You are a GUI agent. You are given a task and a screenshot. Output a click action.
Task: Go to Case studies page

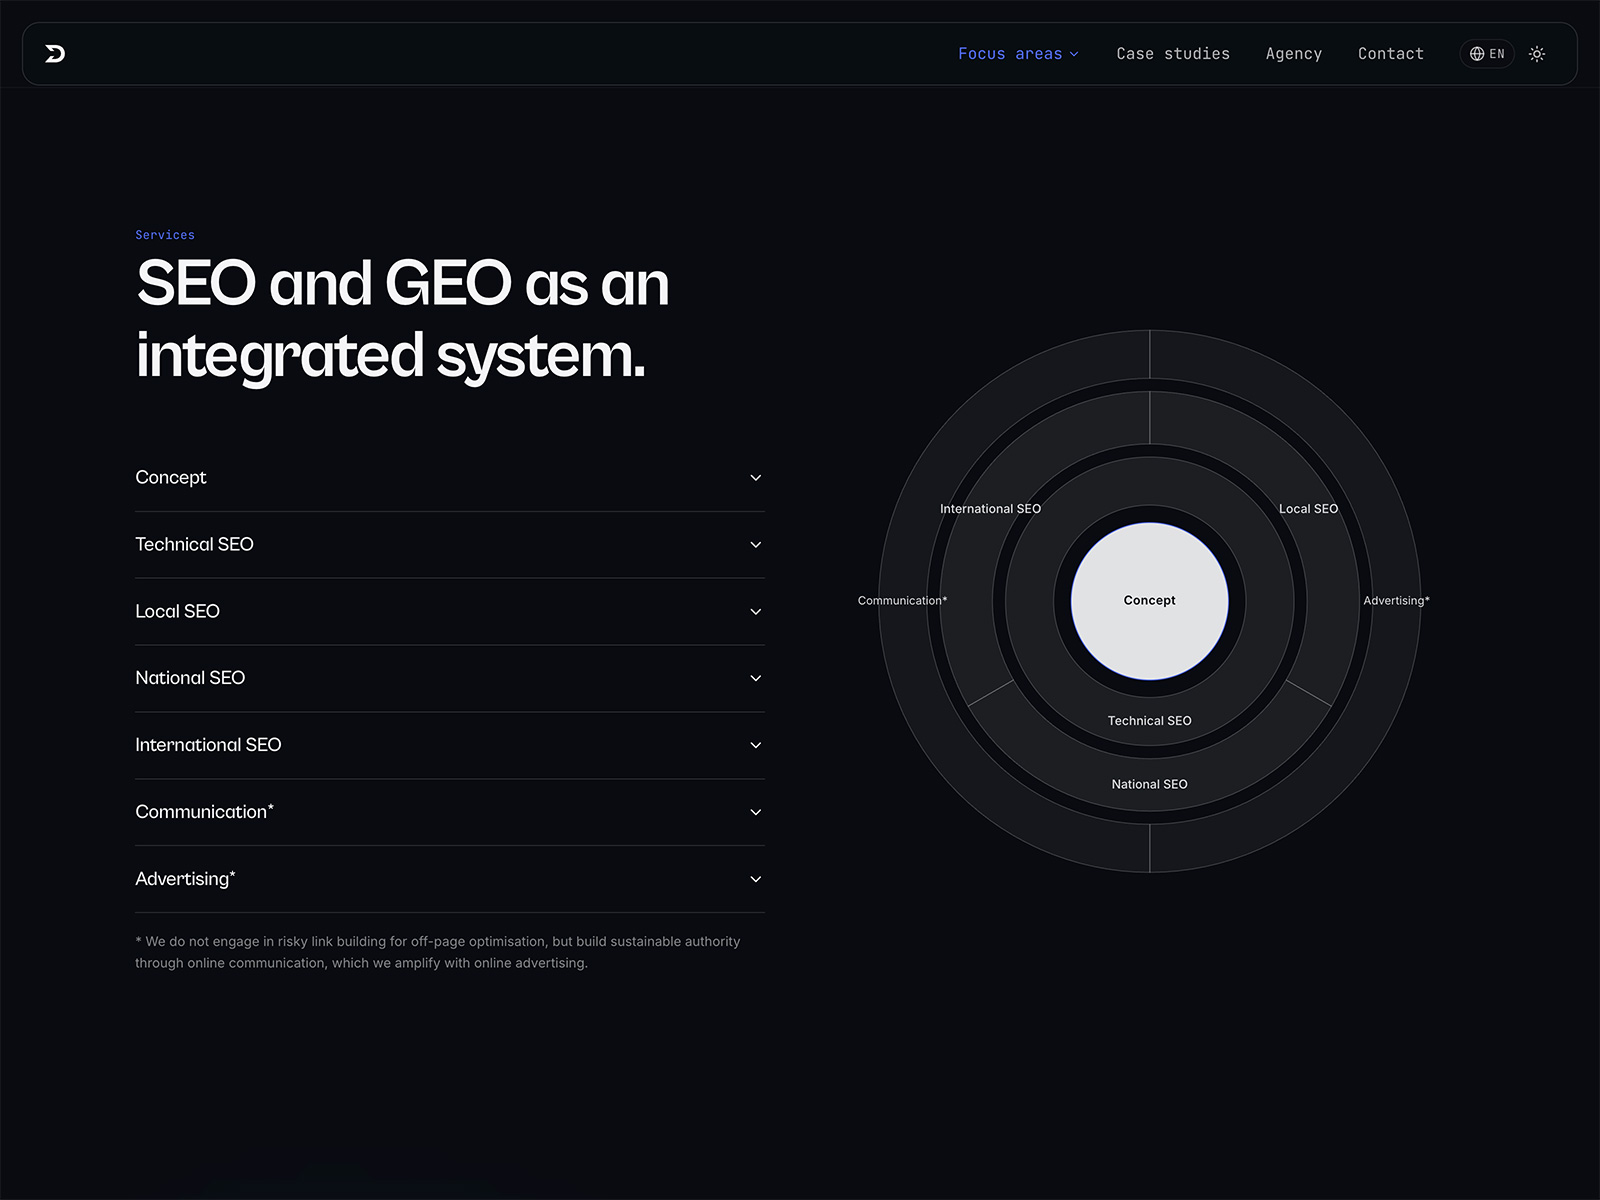(x=1173, y=54)
